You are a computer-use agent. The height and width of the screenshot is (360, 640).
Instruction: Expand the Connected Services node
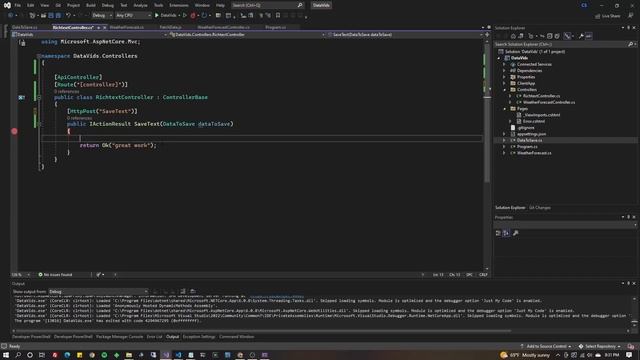click(x=504, y=64)
